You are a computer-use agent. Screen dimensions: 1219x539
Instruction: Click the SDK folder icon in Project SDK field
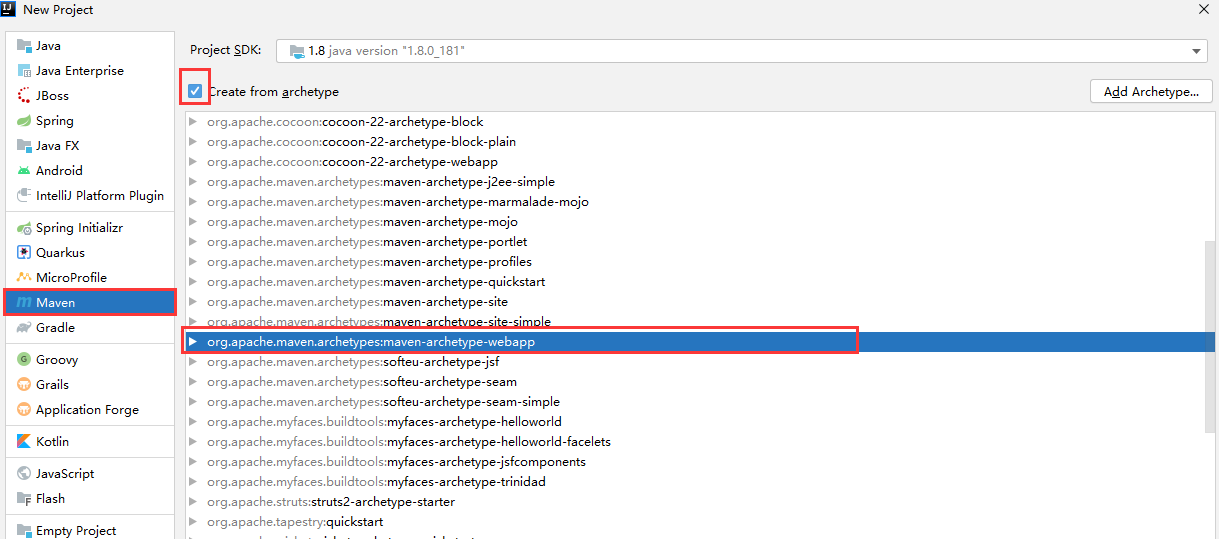pyautogui.click(x=296, y=51)
